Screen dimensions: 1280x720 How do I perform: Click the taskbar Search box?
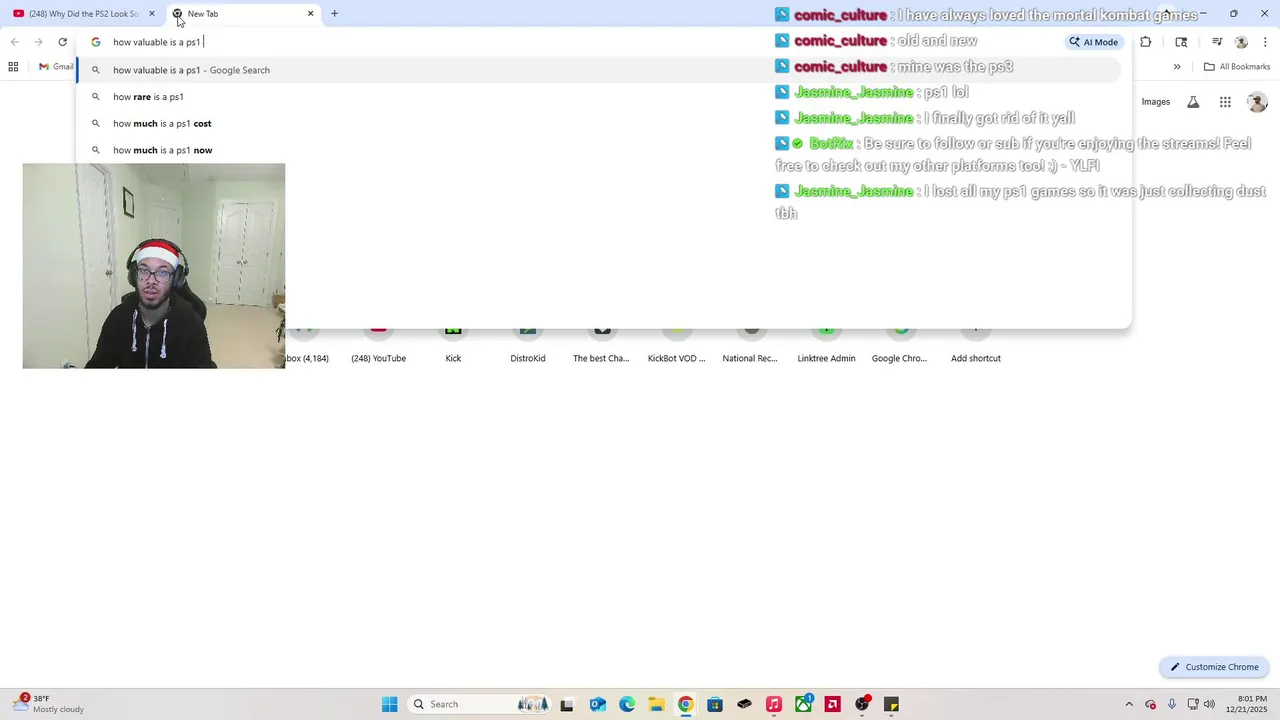(x=480, y=704)
